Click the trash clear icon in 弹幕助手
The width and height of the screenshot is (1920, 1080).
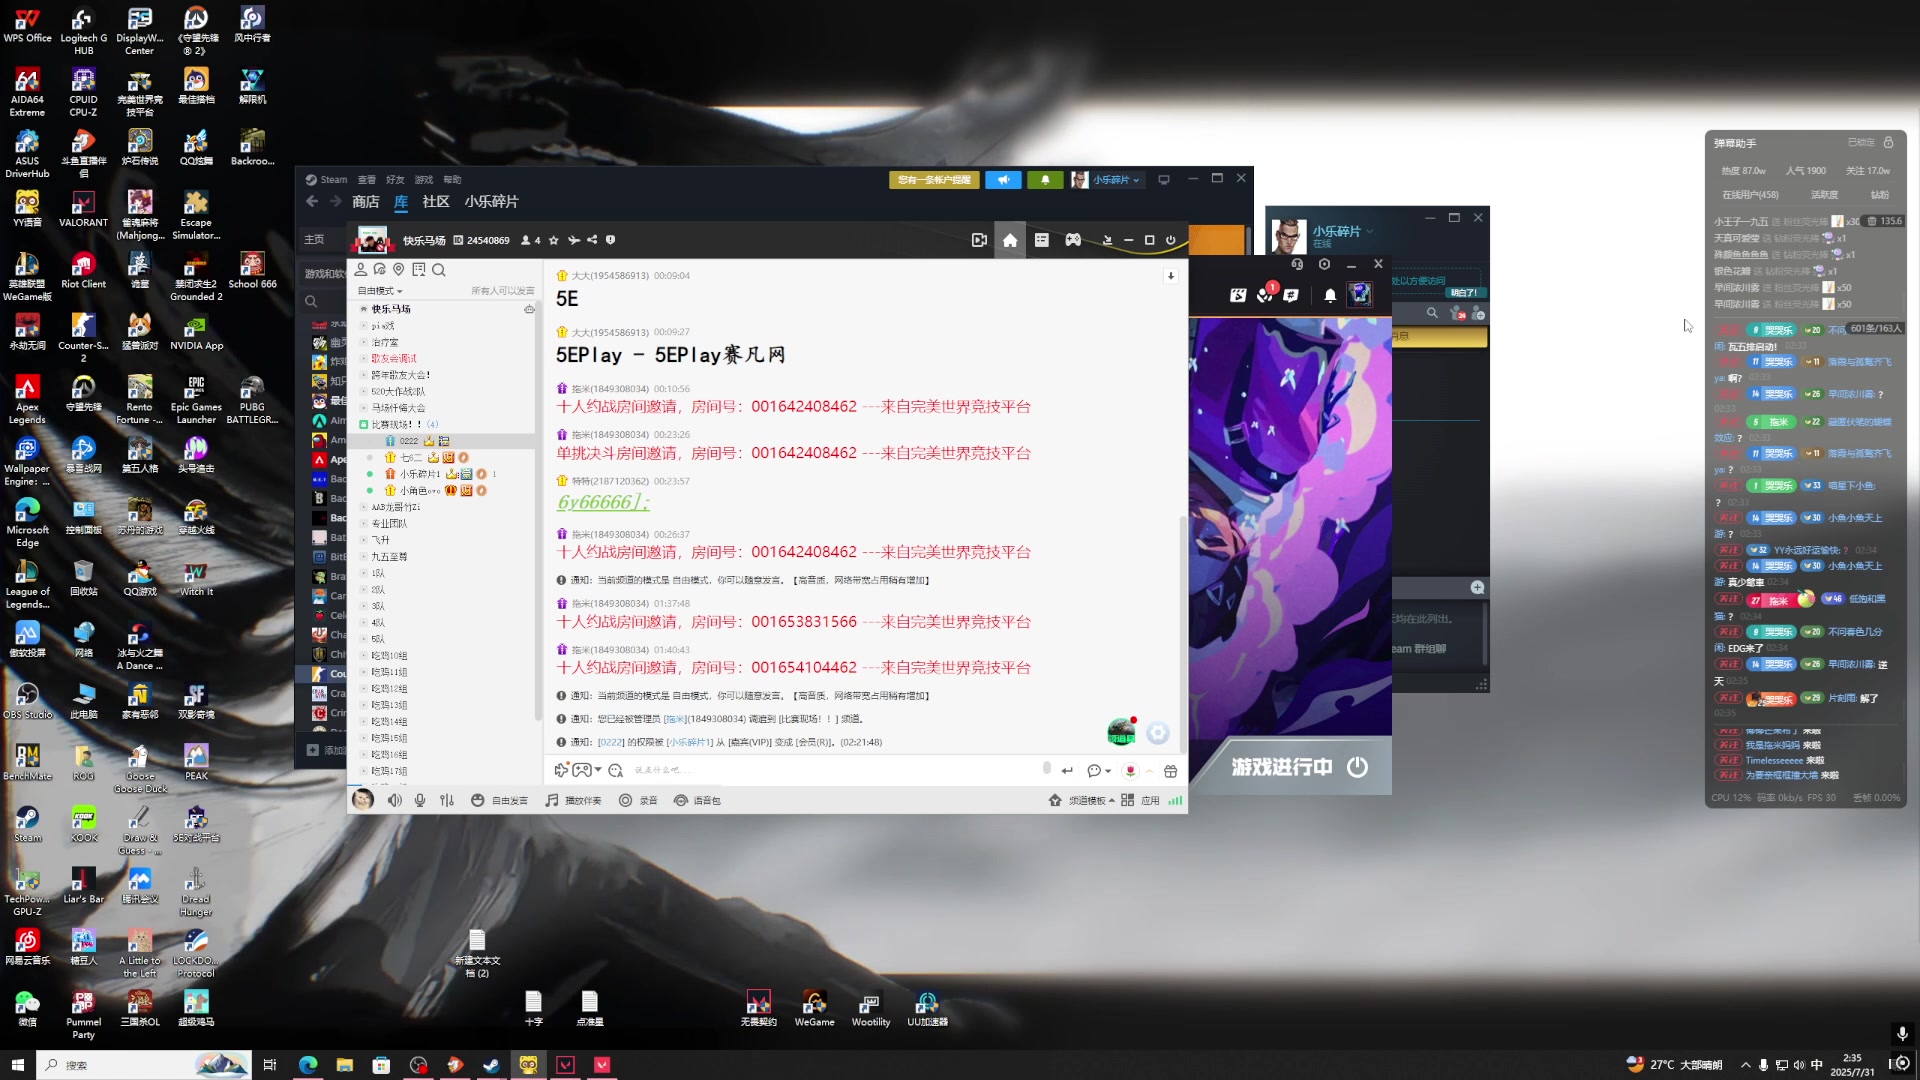[x=1872, y=221]
